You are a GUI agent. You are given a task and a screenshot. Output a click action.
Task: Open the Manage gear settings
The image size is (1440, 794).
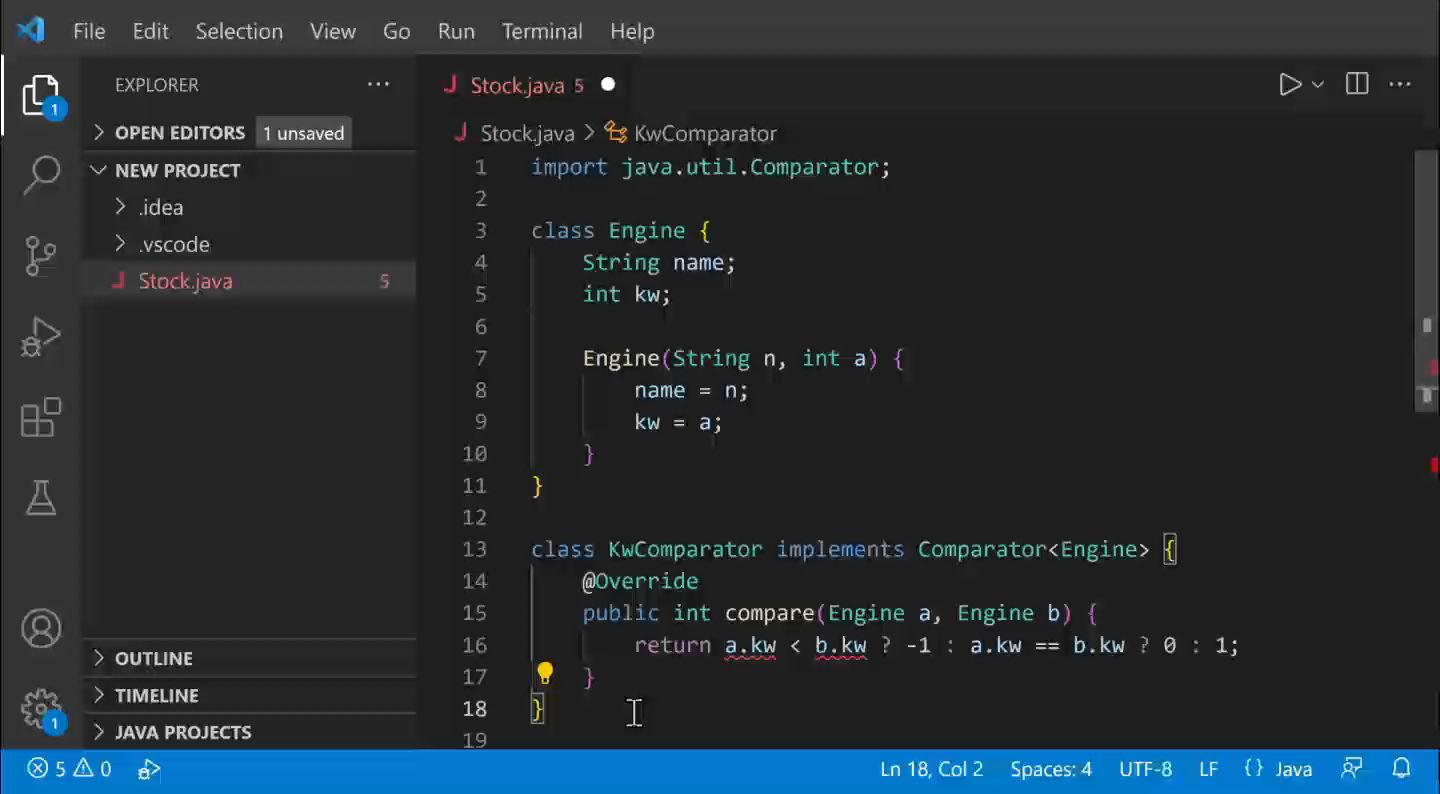click(x=41, y=709)
